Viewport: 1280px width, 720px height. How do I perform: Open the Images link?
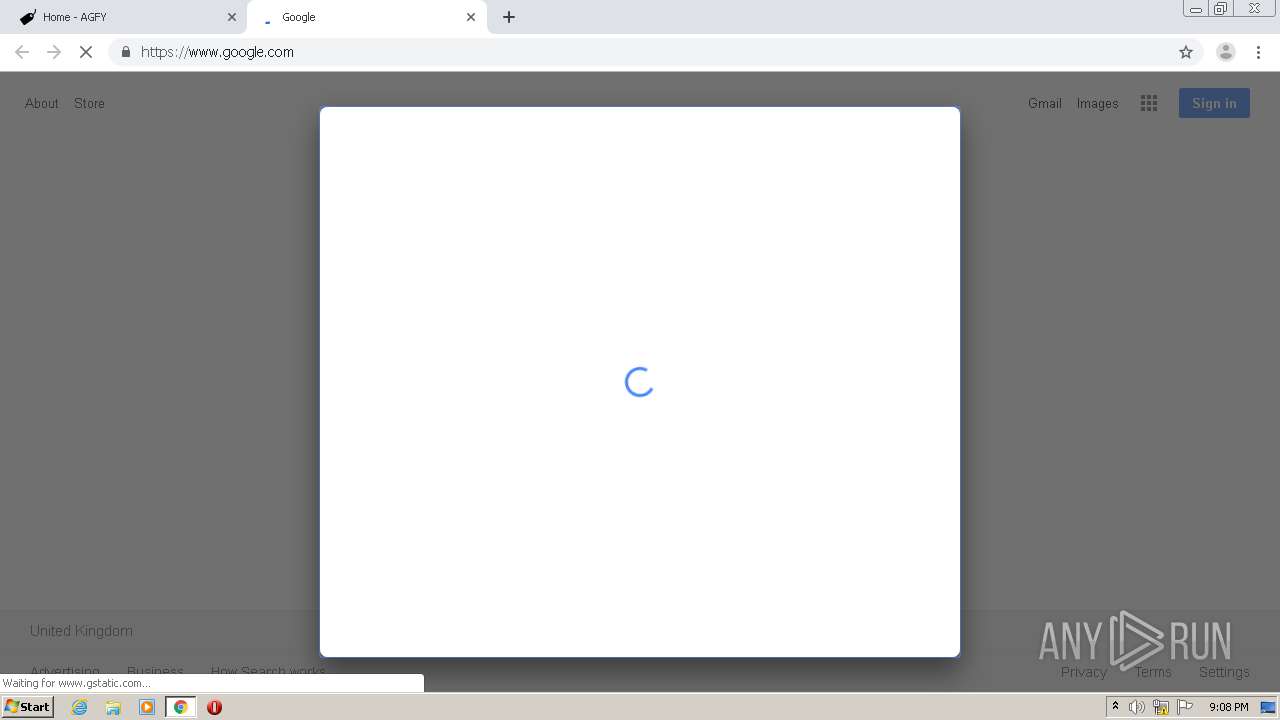(1097, 103)
